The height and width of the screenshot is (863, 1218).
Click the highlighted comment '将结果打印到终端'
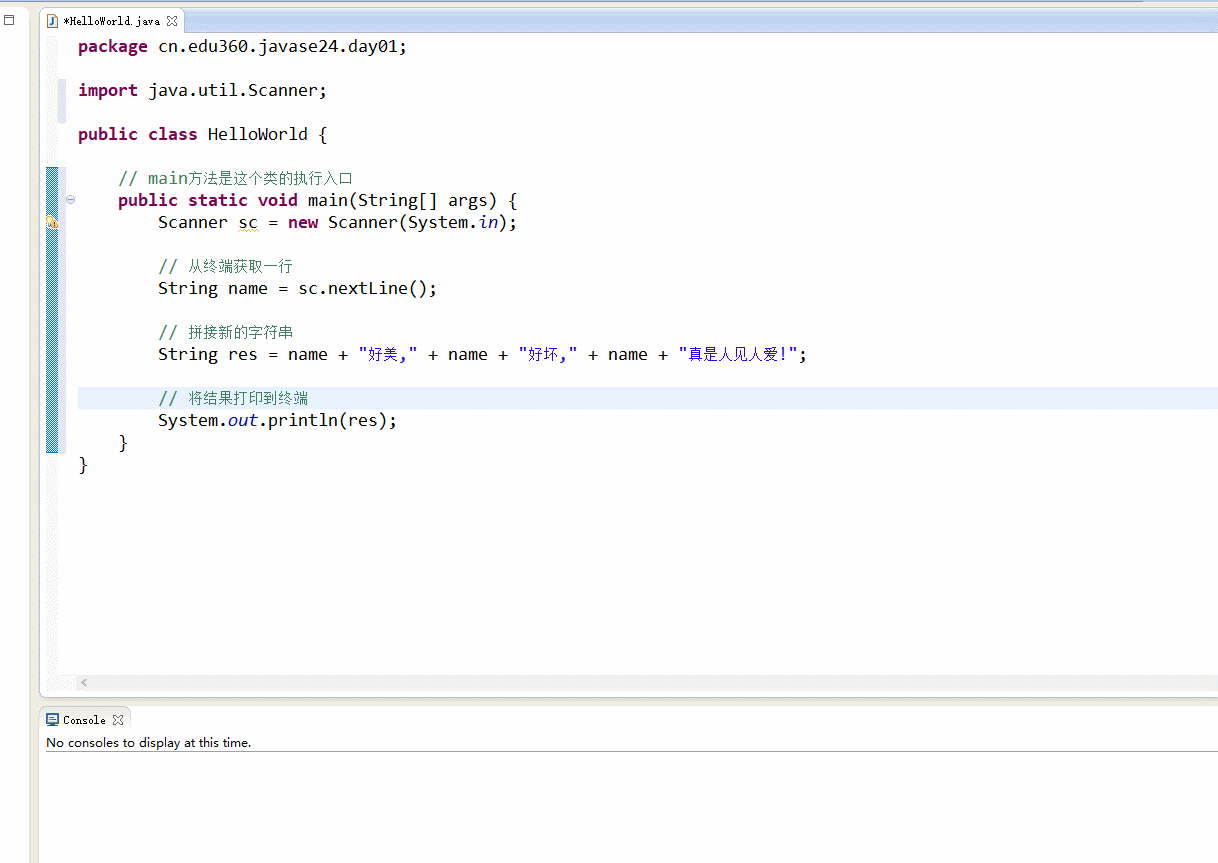point(233,398)
